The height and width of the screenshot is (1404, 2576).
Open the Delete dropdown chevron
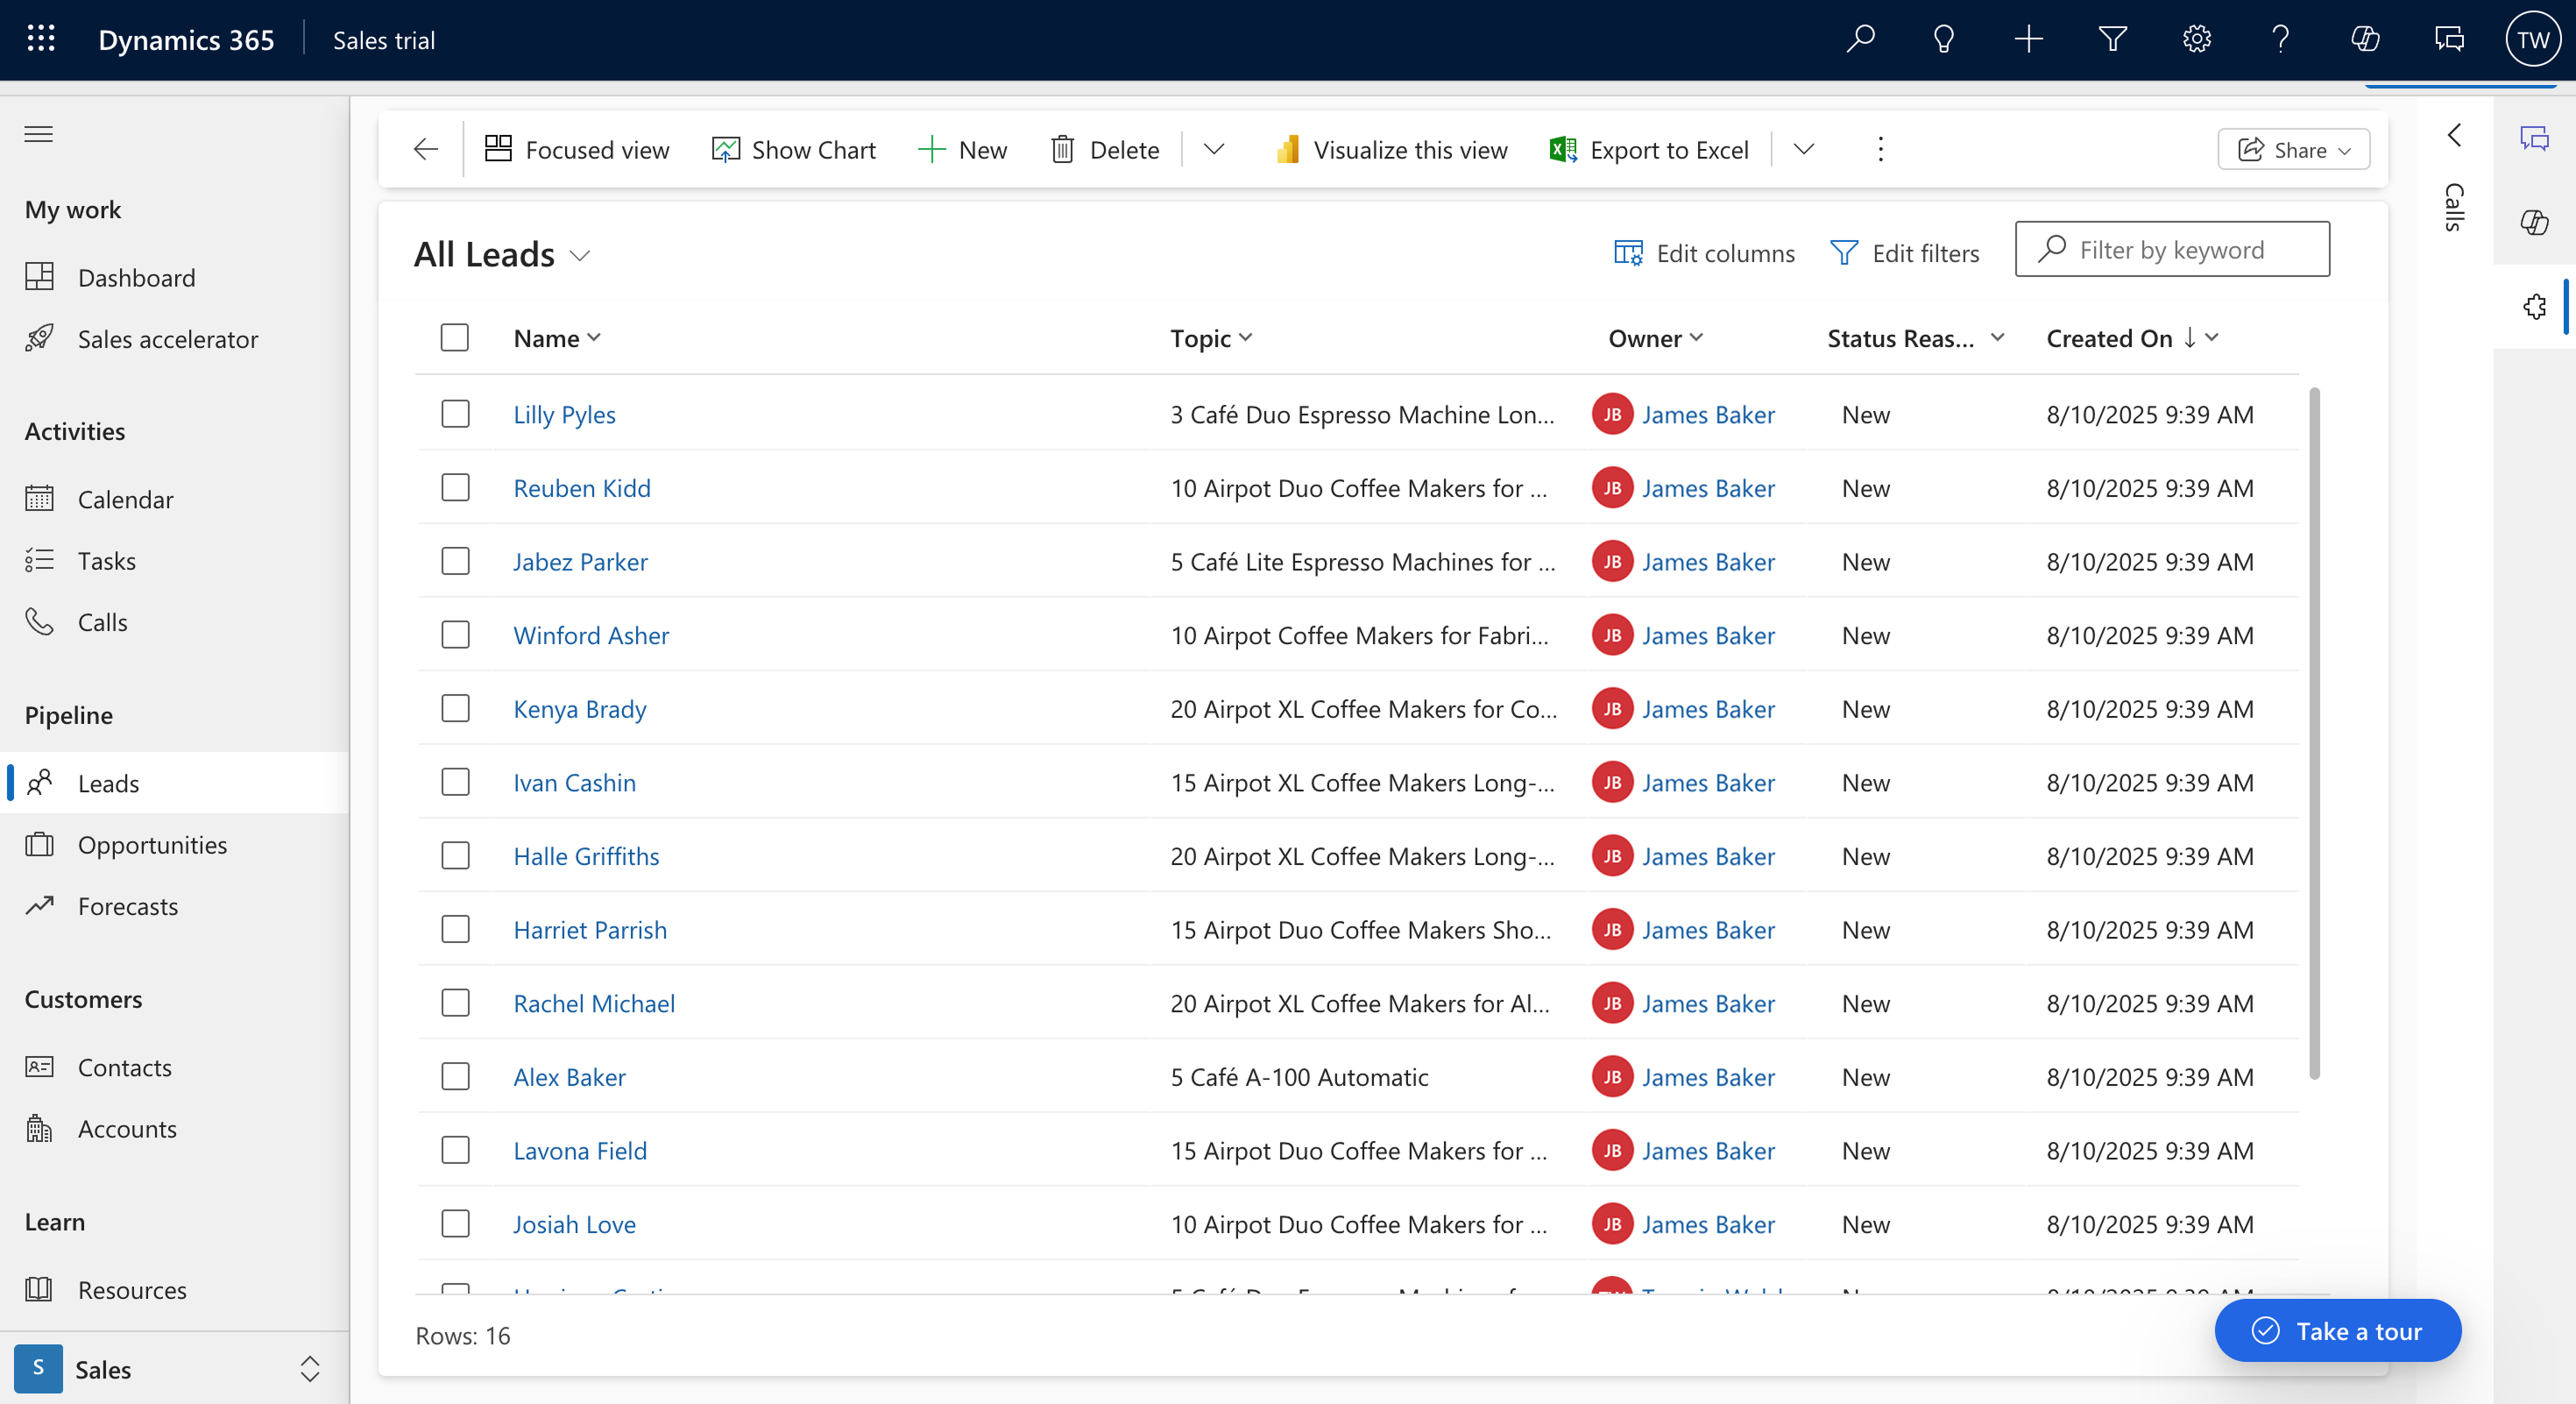(x=1214, y=150)
